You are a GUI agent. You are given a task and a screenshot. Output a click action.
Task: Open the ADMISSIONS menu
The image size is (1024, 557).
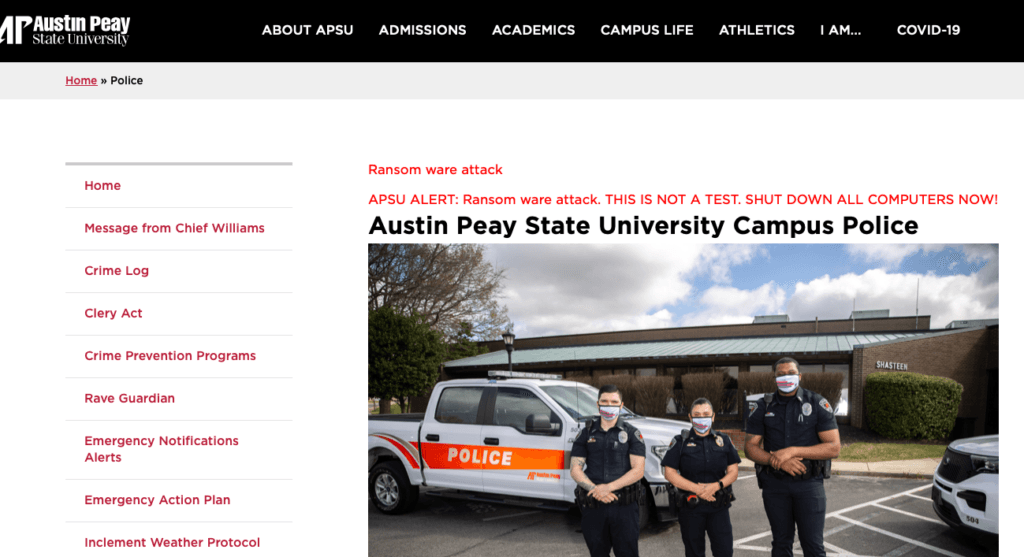point(423,30)
